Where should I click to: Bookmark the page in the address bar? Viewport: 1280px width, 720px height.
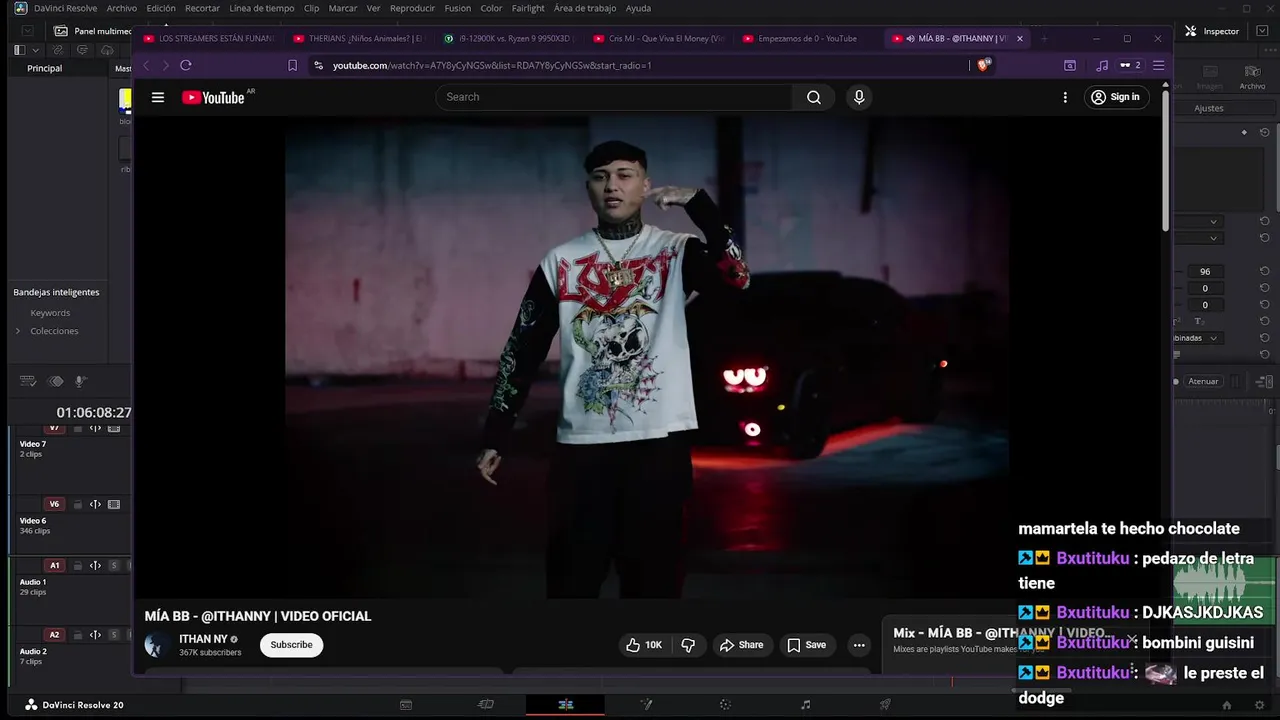coord(292,65)
